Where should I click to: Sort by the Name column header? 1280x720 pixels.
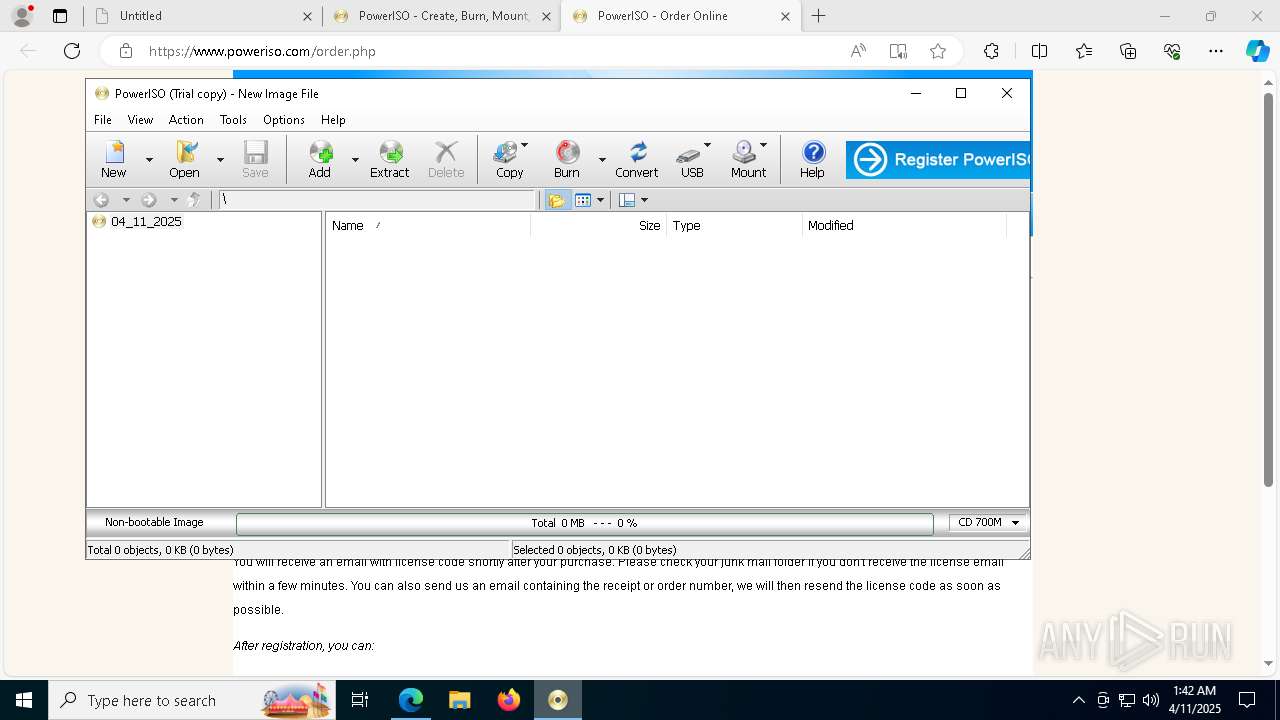coord(428,226)
